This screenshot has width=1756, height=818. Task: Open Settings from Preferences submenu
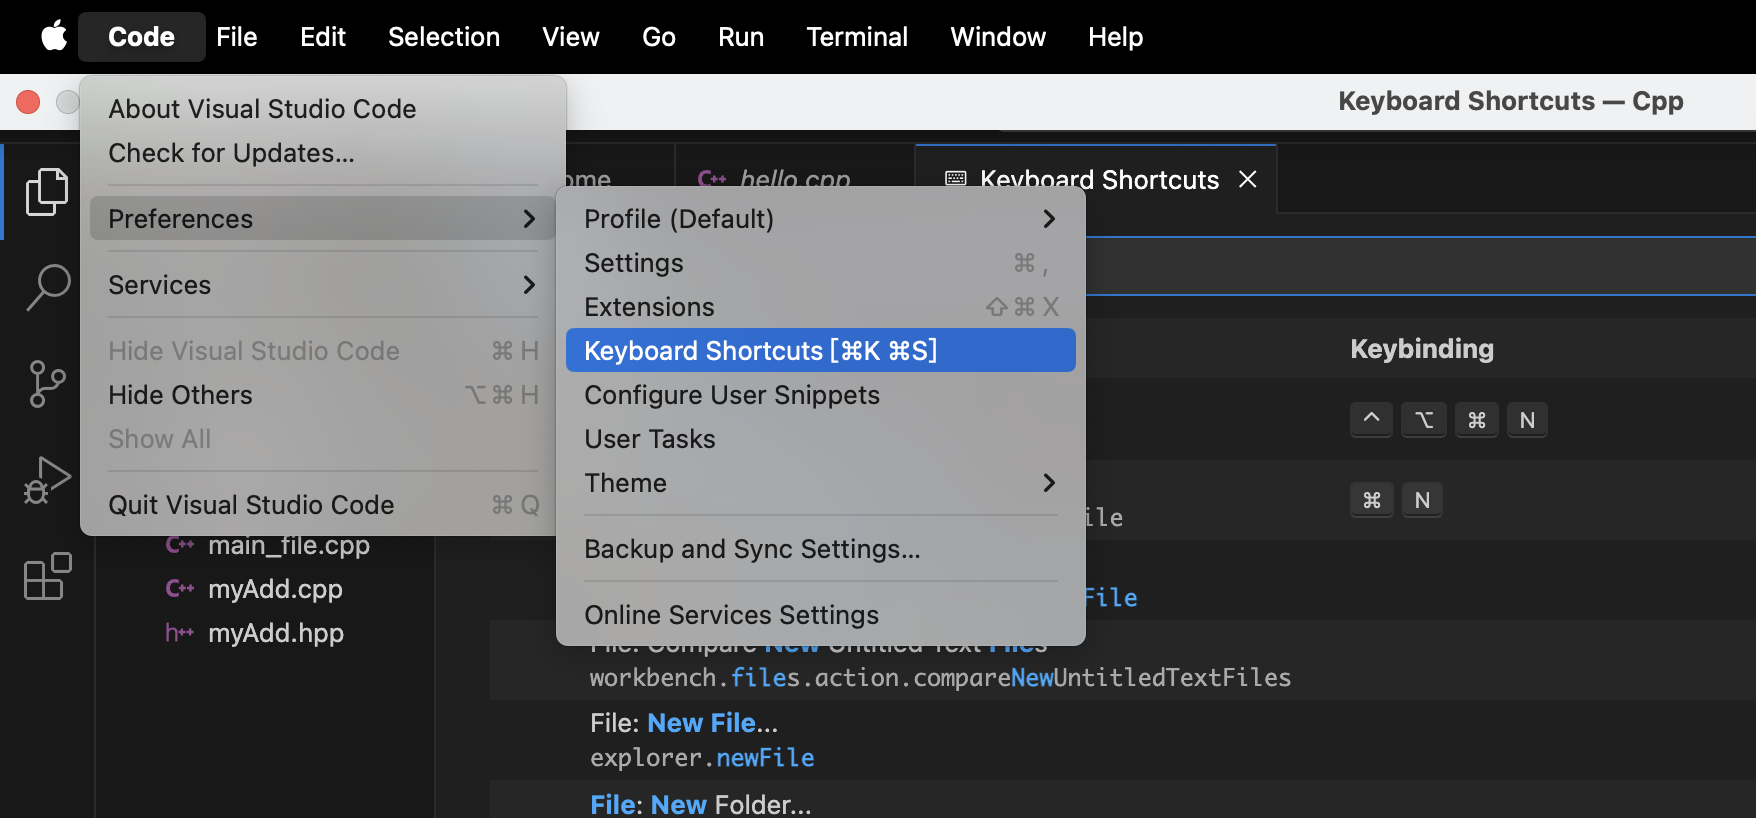click(x=821, y=263)
